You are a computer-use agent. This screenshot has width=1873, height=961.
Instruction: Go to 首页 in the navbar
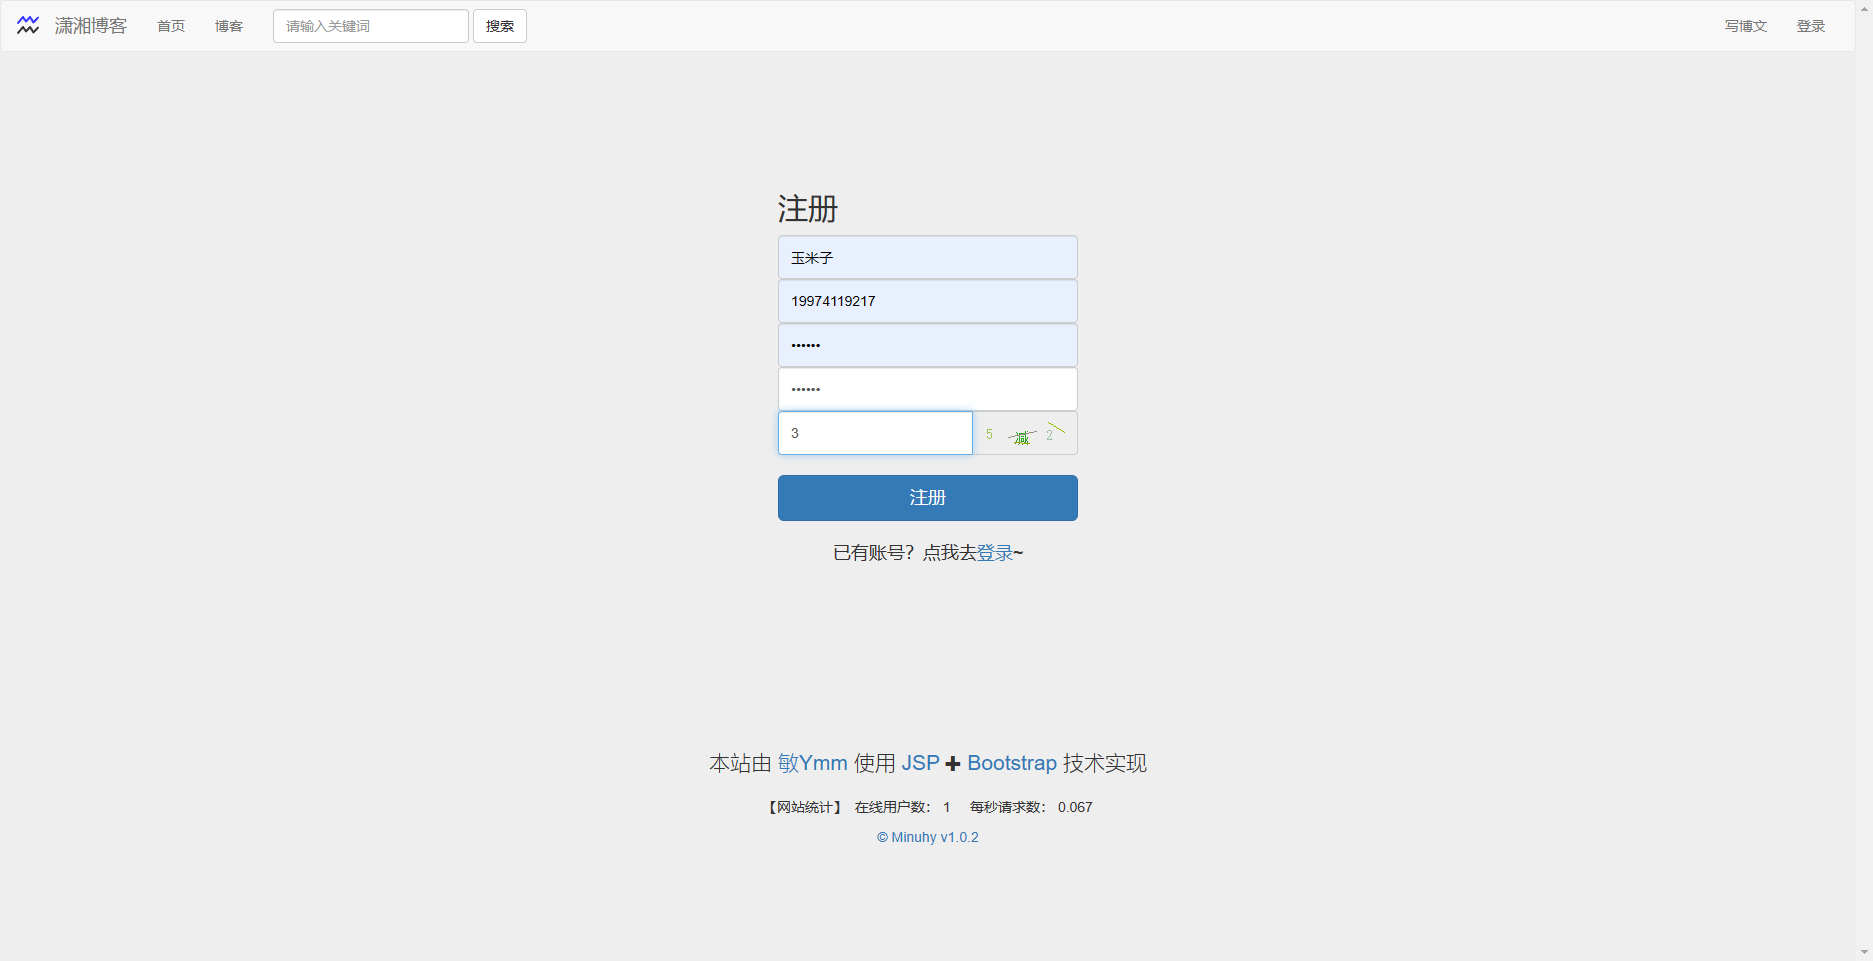[x=171, y=26]
